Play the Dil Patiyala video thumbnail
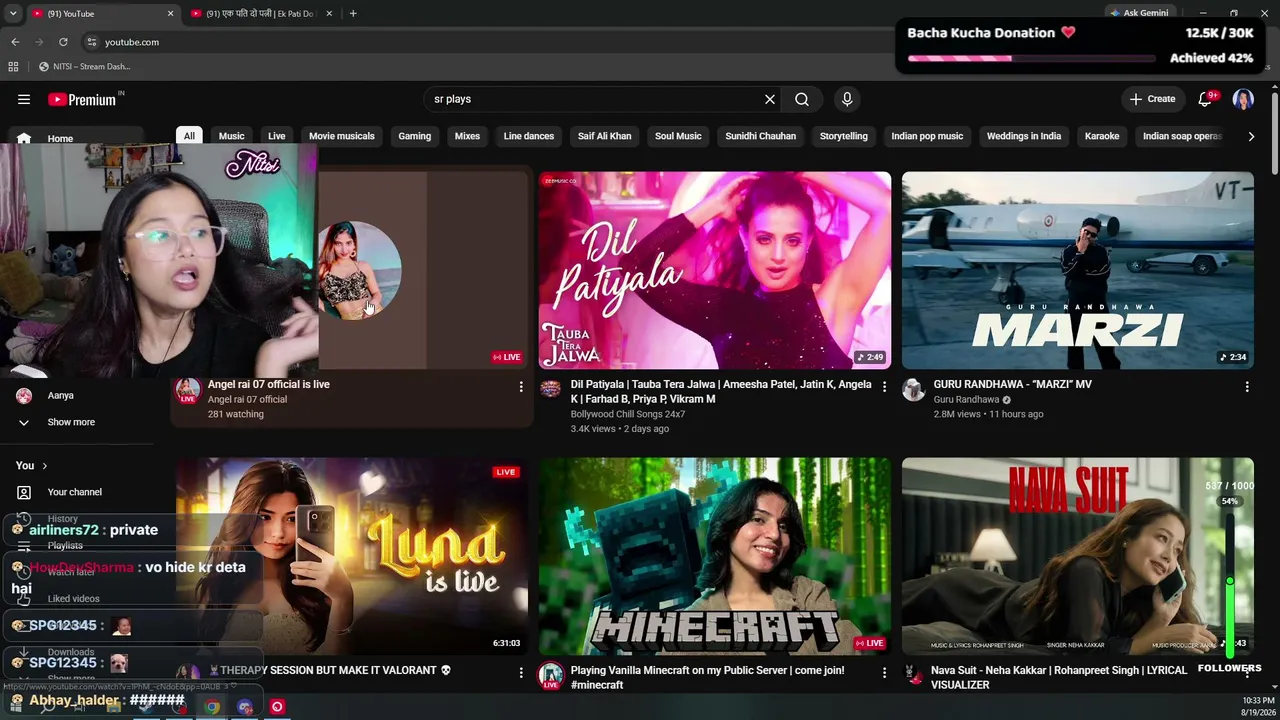Image resolution: width=1280 pixels, height=720 pixels. click(x=715, y=270)
